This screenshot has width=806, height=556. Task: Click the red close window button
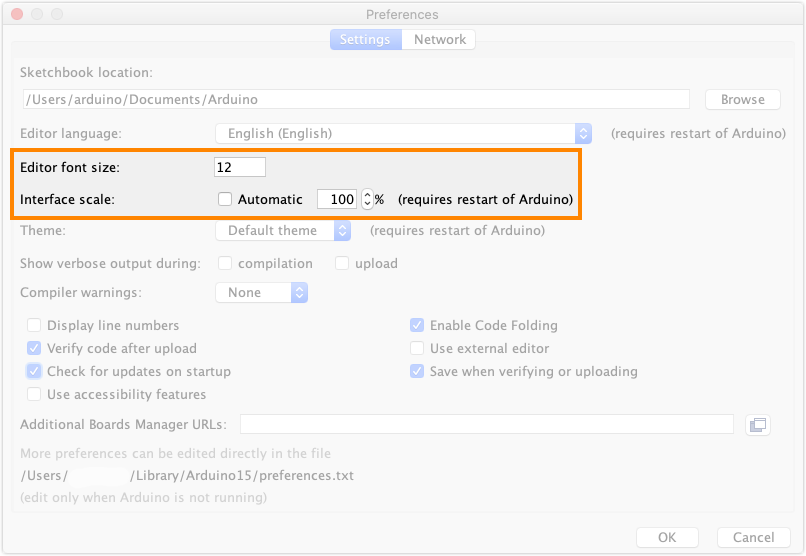coord(18,15)
